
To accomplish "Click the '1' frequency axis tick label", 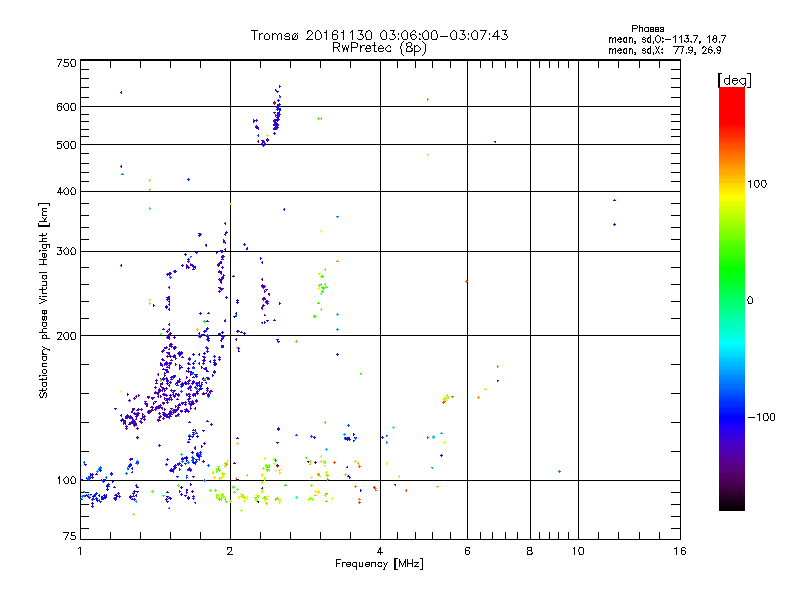I will coord(80,551).
